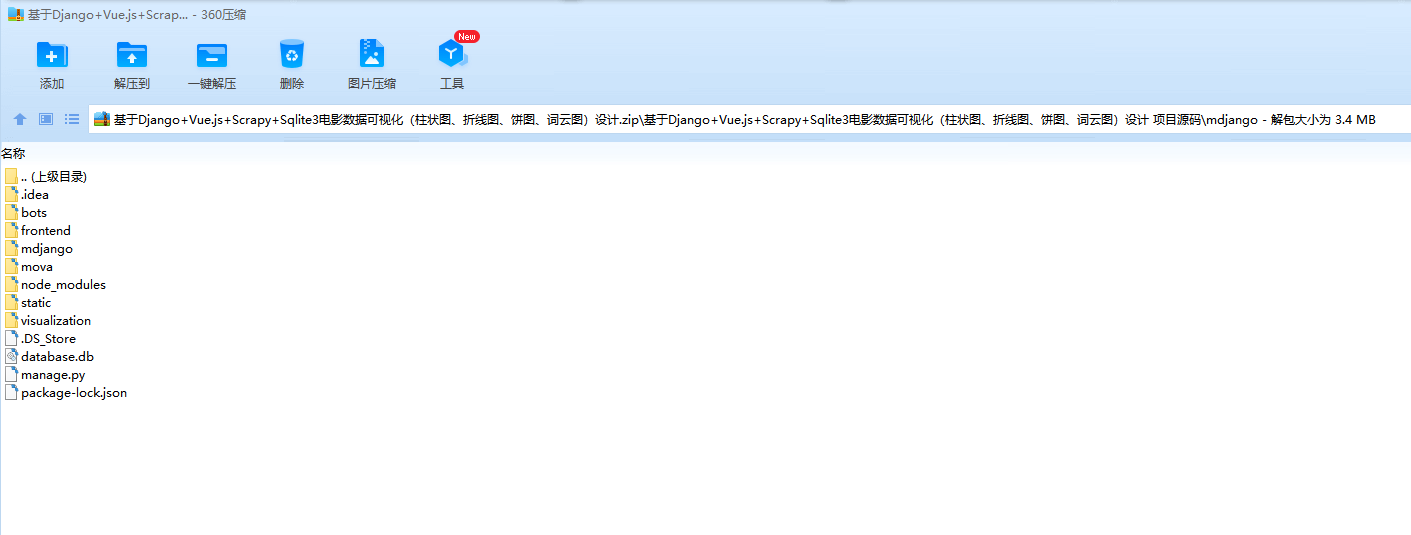Click the archive icon in the path bar
Image resolution: width=1411 pixels, height=535 pixels.
[x=102, y=119]
